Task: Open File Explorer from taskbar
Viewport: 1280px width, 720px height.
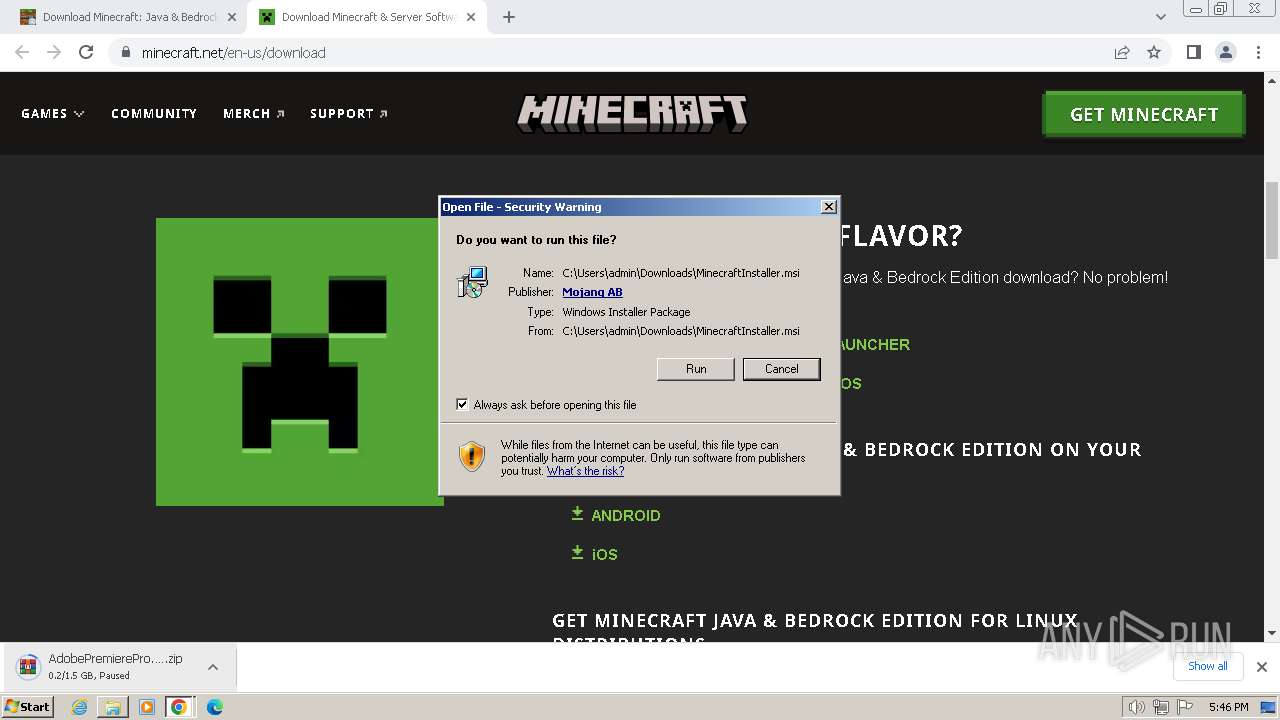Action: pyautogui.click(x=113, y=707)
